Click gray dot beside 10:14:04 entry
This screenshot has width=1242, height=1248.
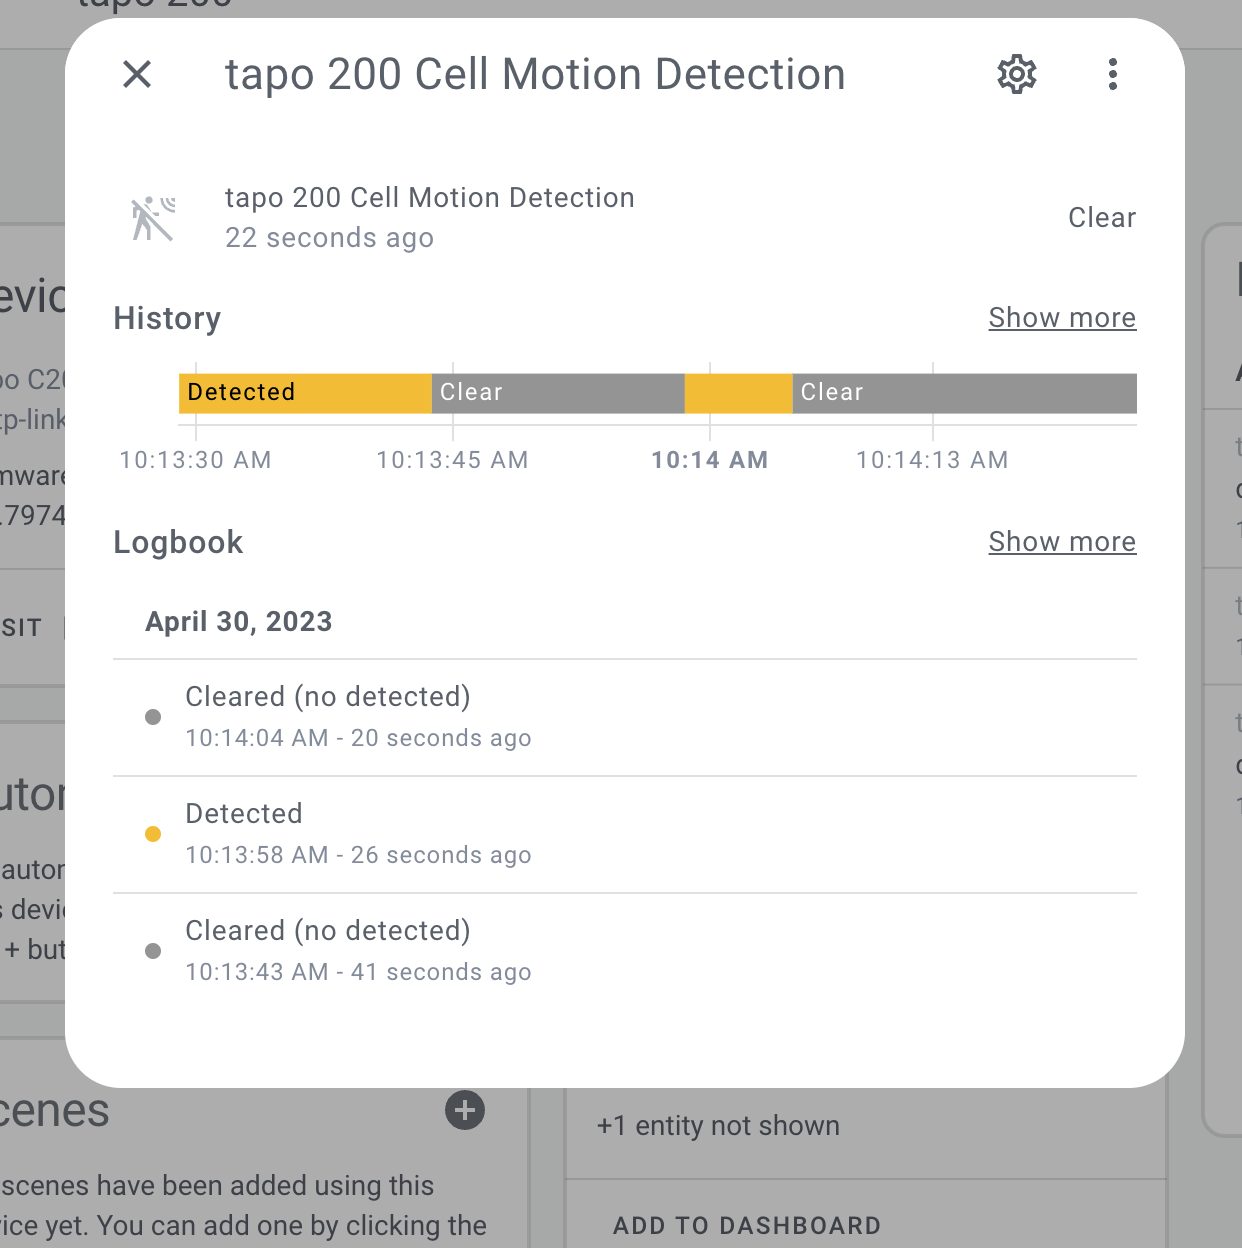[x=153, y=717]
